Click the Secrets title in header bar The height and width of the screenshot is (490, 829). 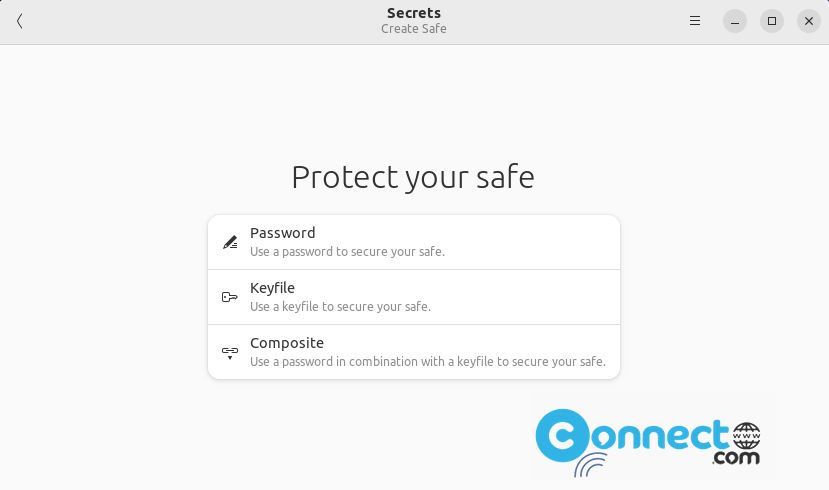414,13
